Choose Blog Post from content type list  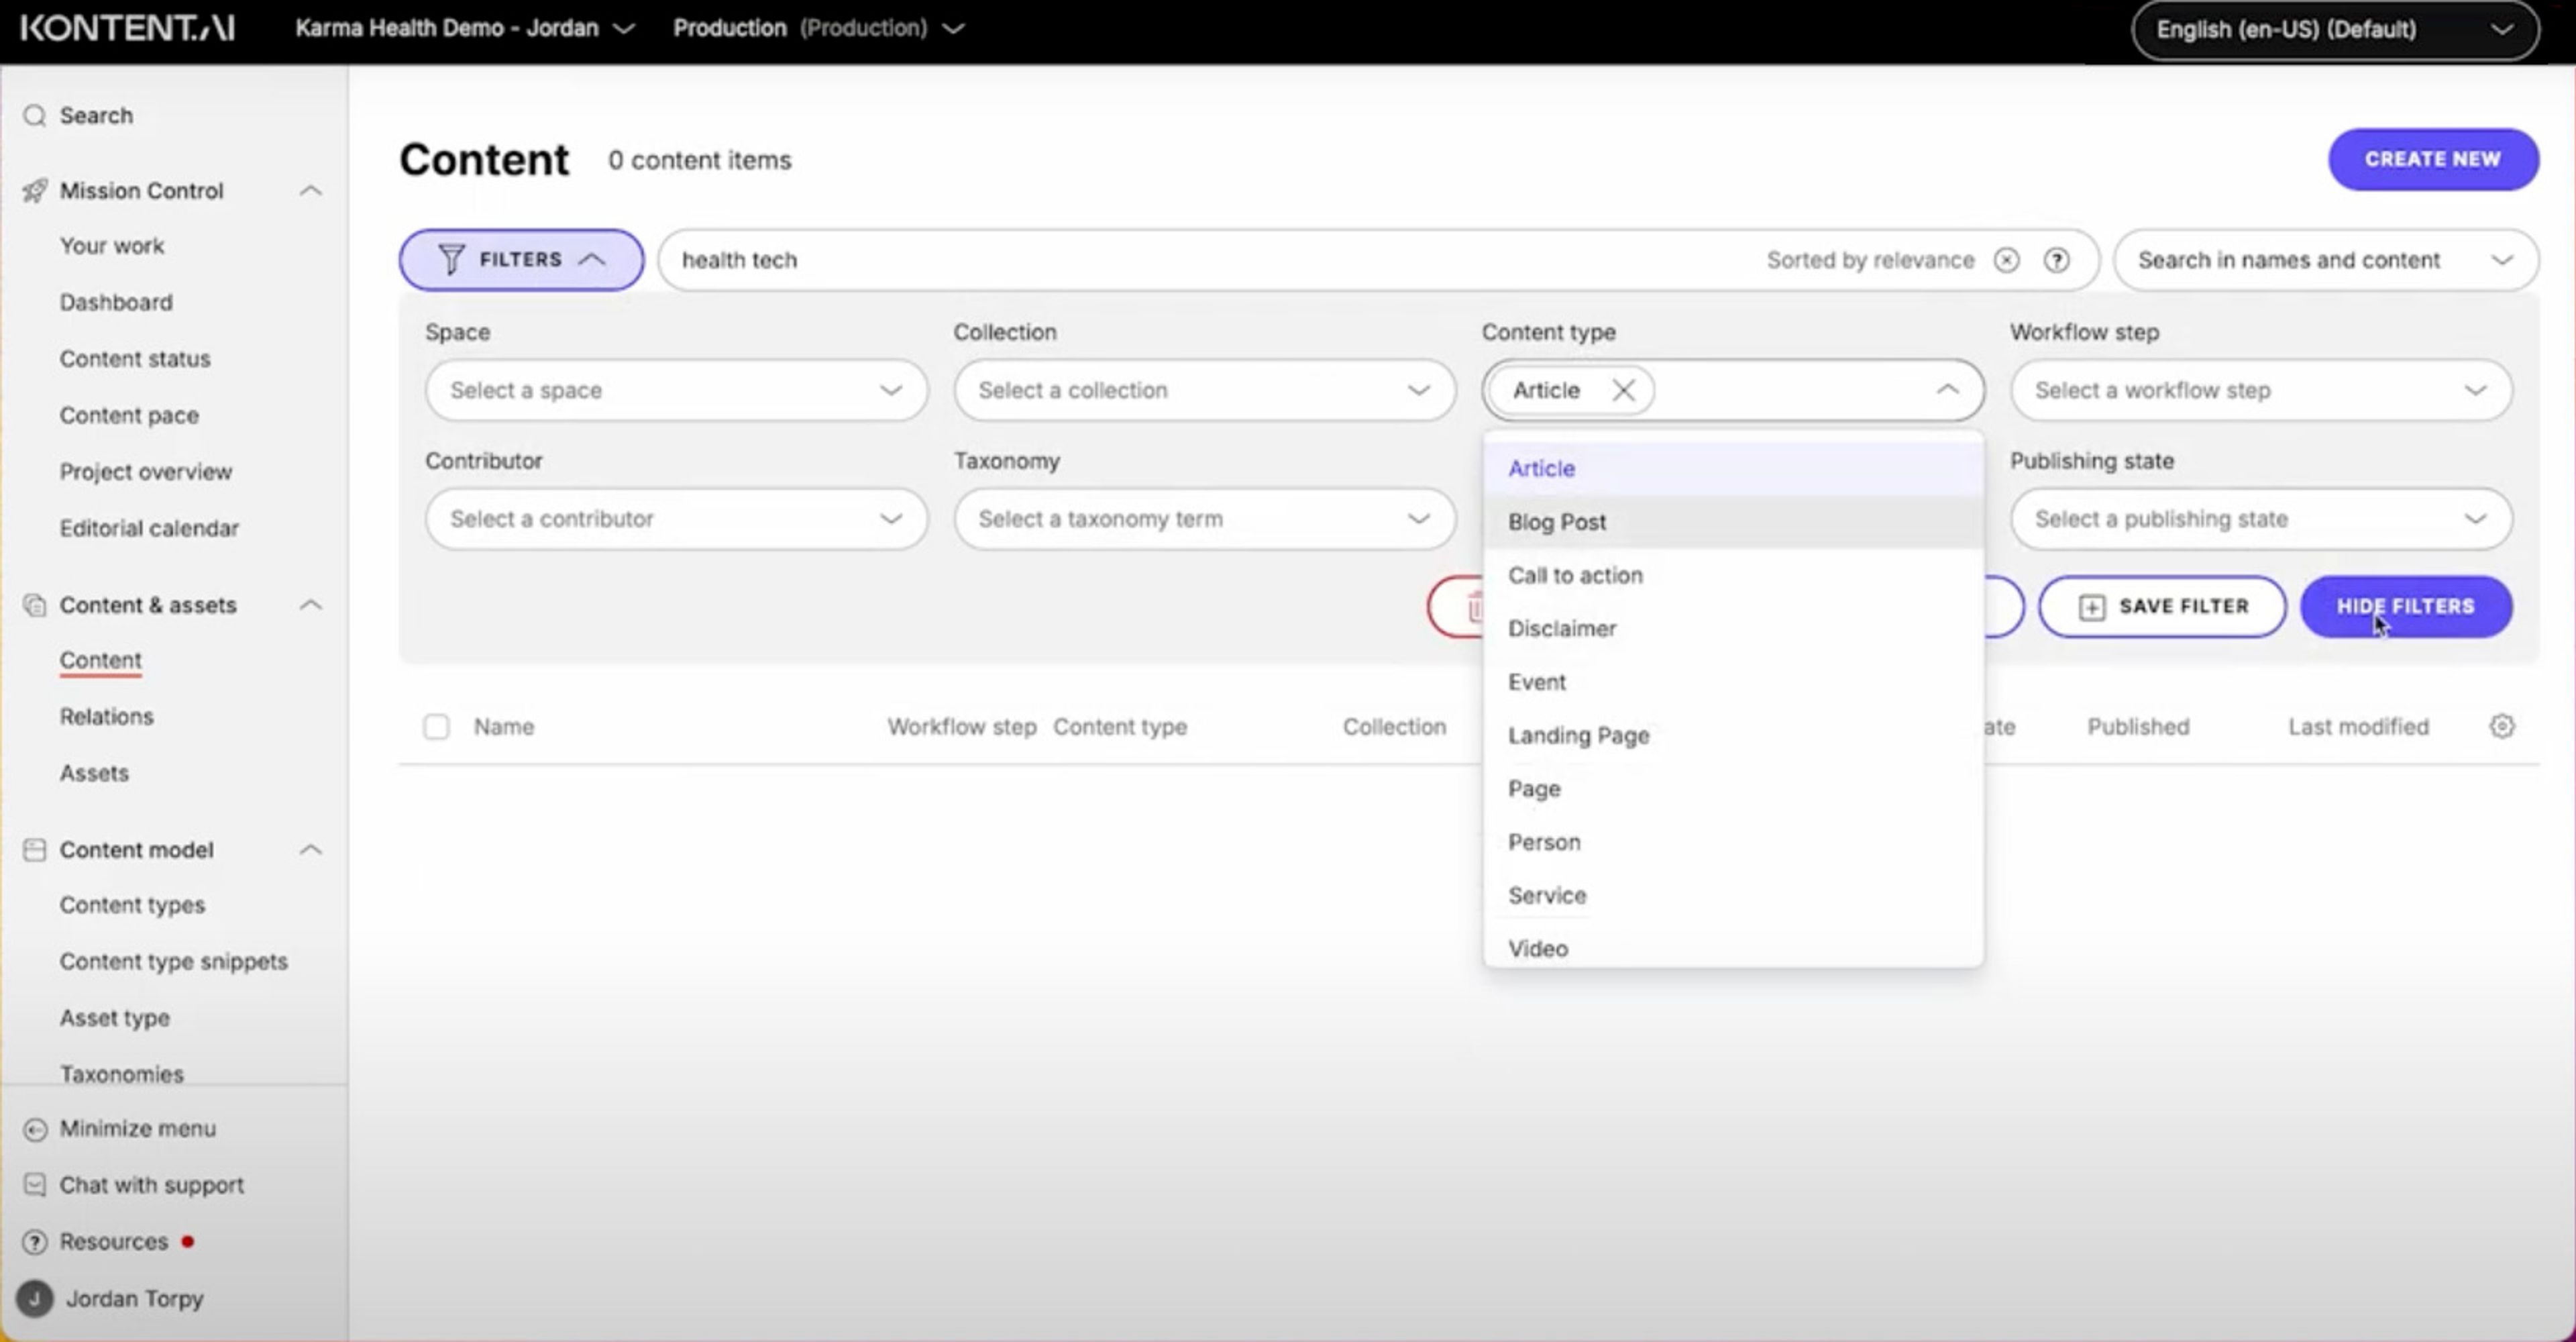[1557, 522]
